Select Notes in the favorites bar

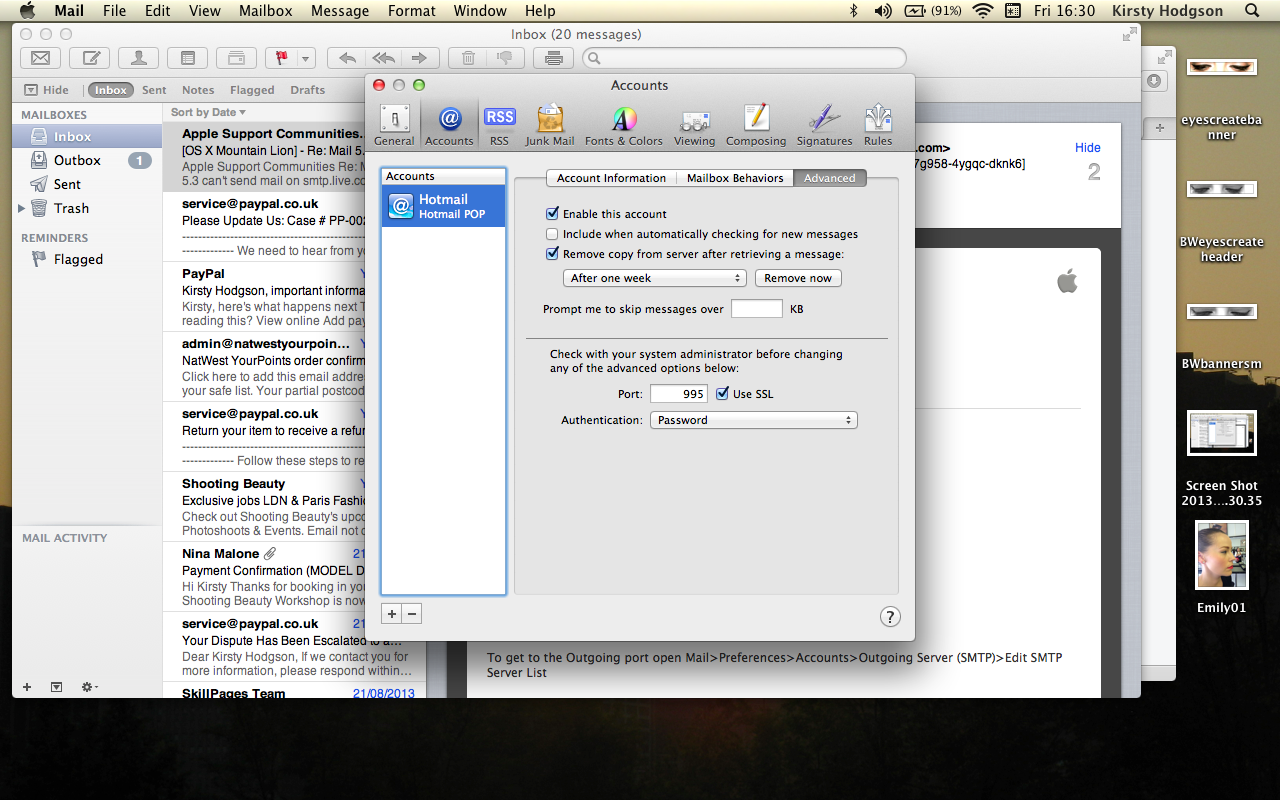pyautogui.click(x=198, y=90)
